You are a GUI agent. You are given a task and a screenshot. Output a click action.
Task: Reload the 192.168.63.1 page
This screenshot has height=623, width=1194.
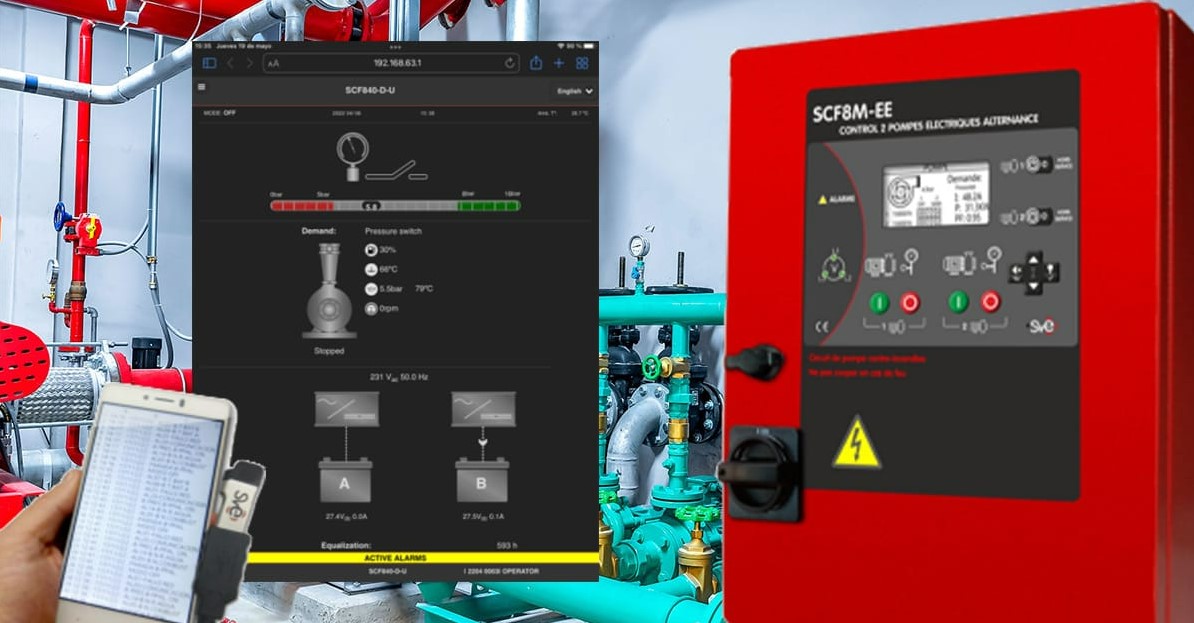pos(510,63)
